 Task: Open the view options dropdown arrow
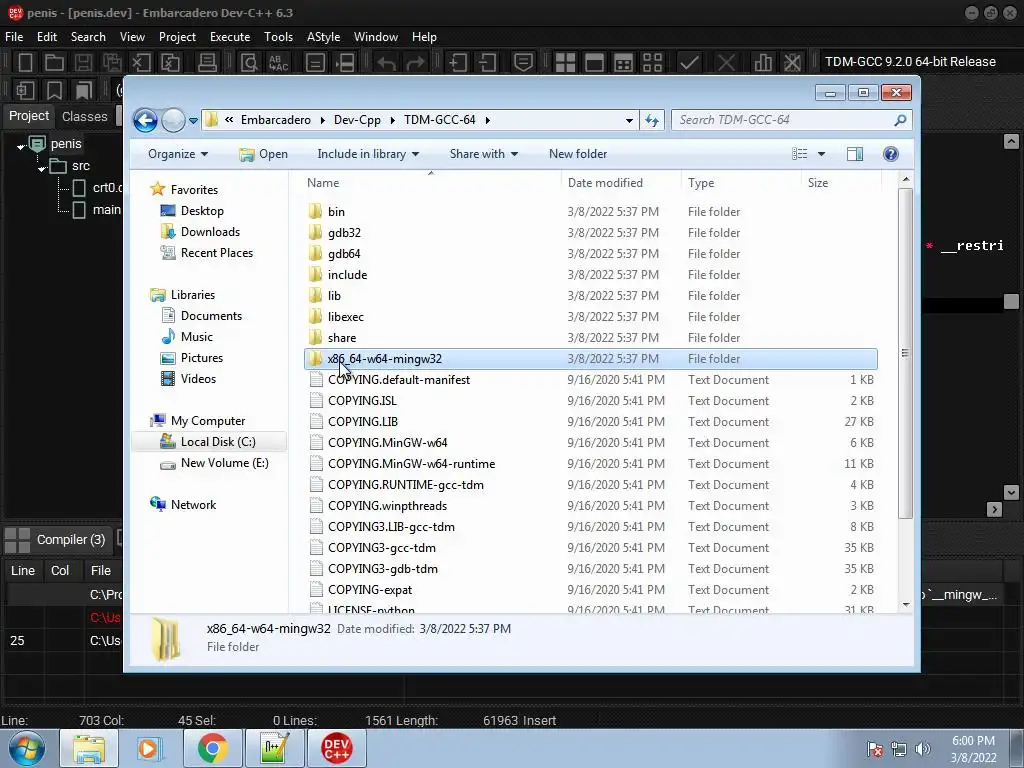click(822, 154)
